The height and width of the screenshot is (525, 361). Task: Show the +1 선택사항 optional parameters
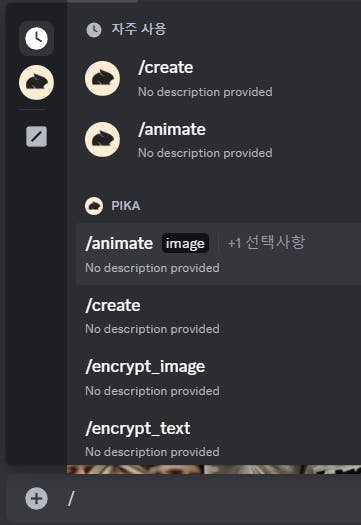click(266, 242)
